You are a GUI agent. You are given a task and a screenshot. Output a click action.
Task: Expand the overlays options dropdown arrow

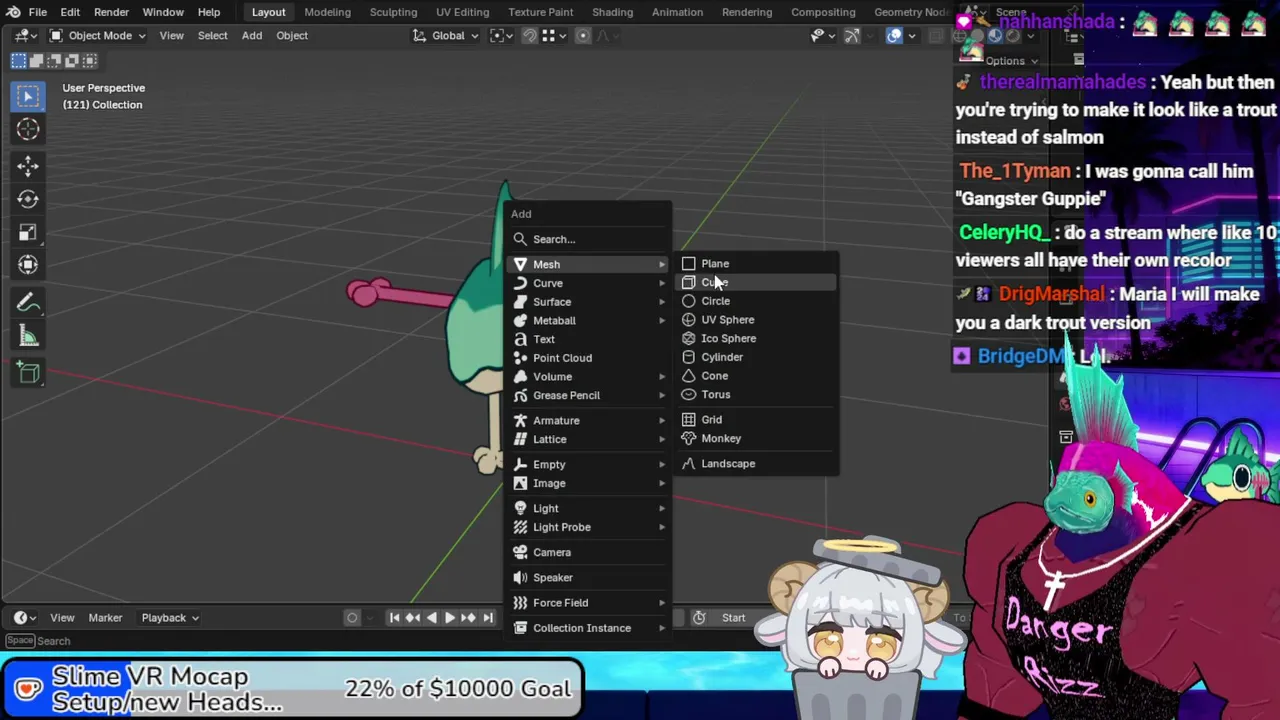coord(911,36)
